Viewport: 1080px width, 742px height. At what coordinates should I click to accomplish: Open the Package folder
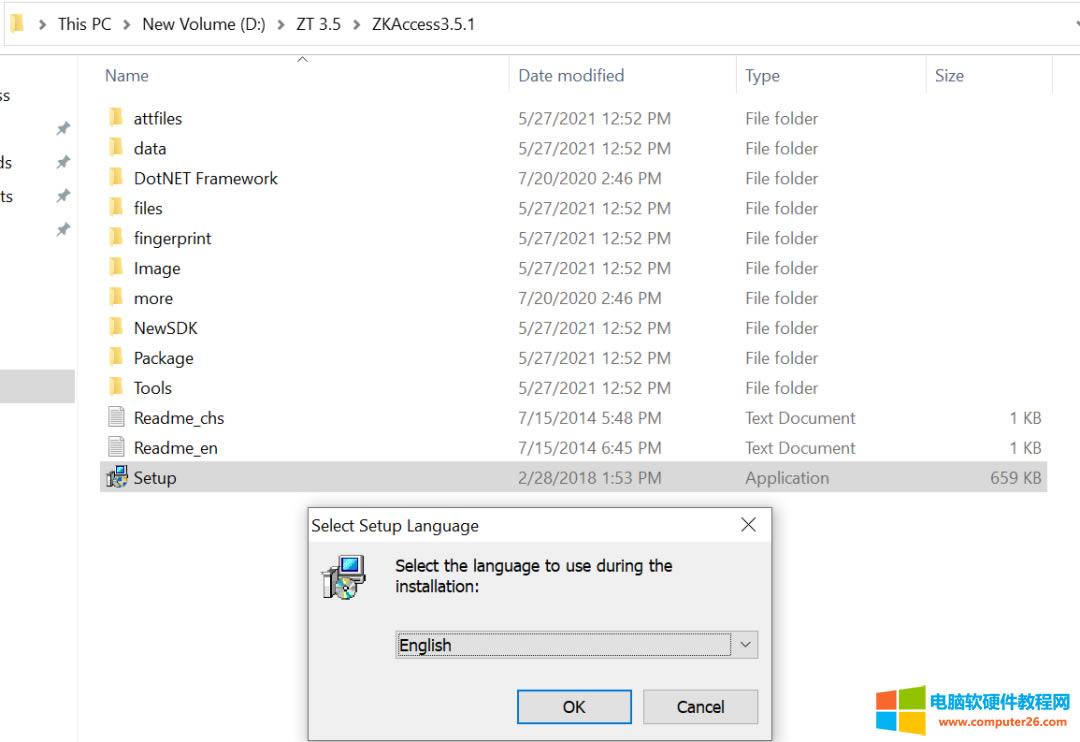(x=163, y=357)
